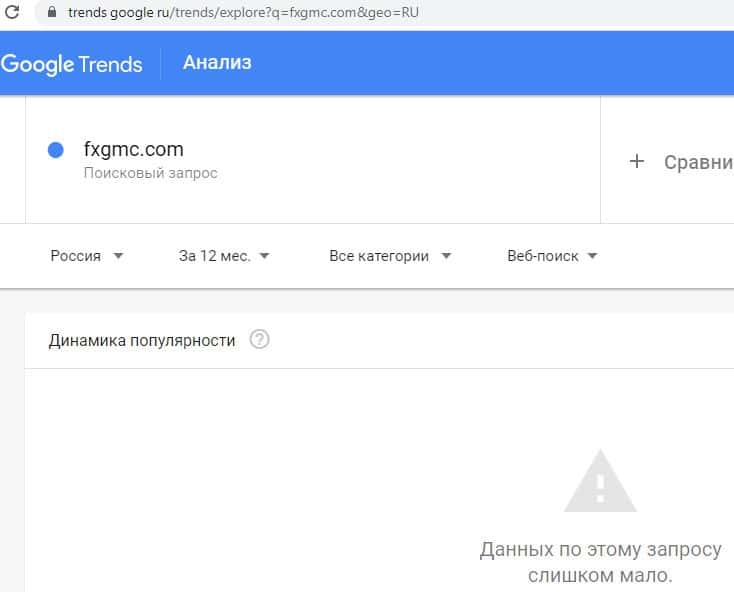Open the За 12 мес. time range dropdown

pyautogui.click(x=214, y=256)
